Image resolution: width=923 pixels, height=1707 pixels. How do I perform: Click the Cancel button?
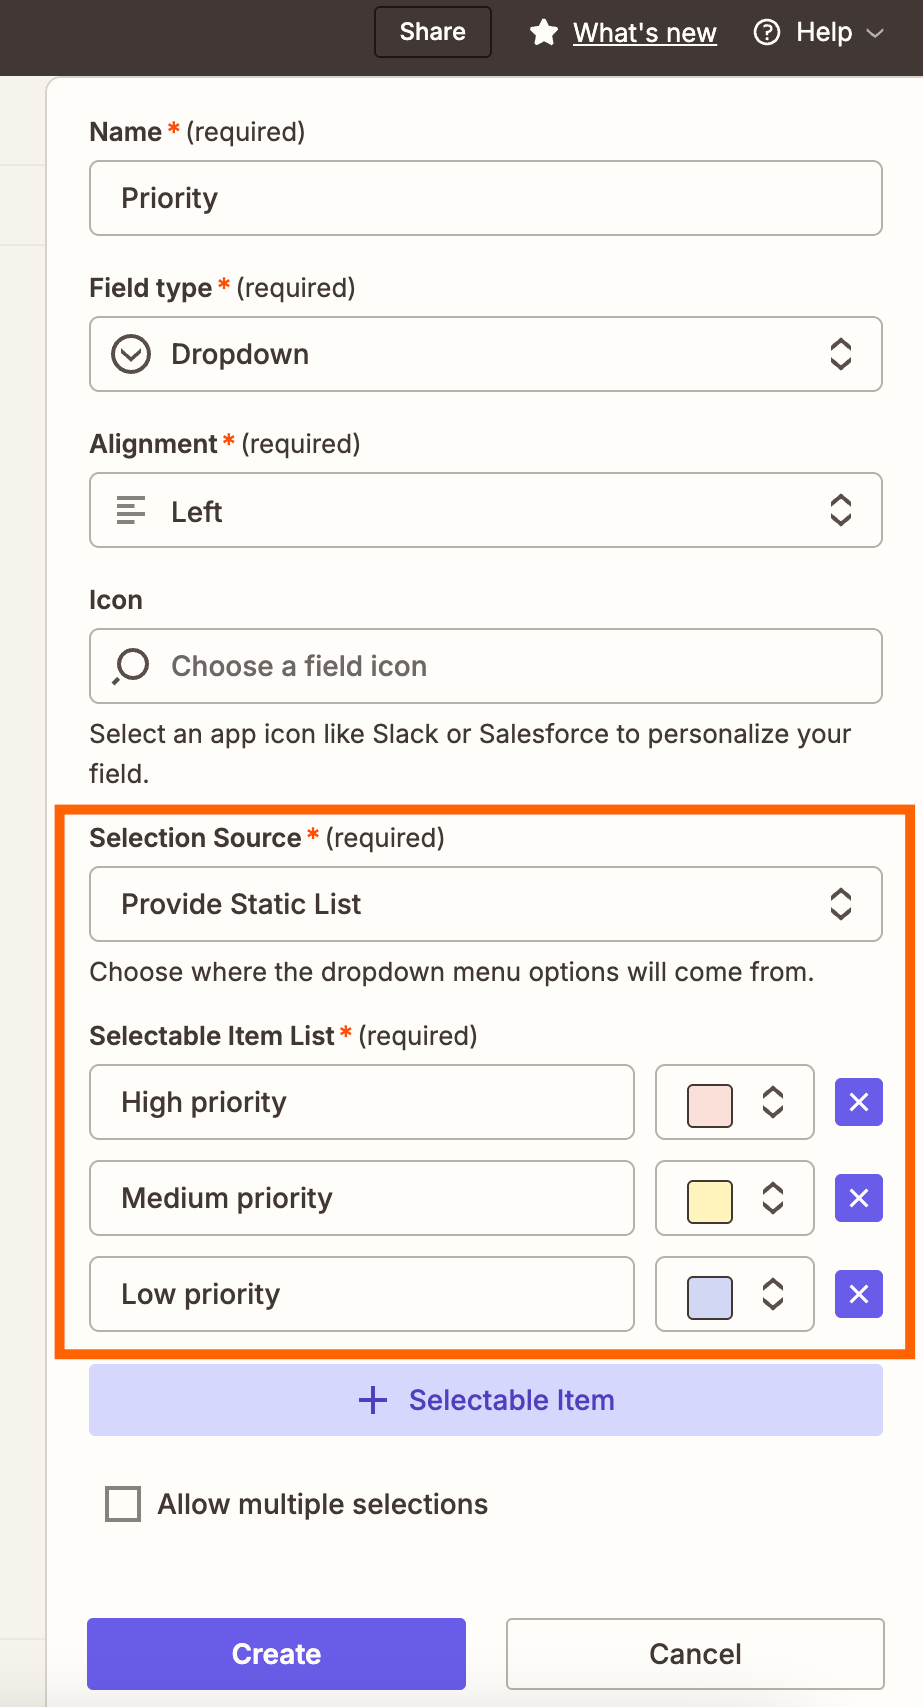point(695,1654)
